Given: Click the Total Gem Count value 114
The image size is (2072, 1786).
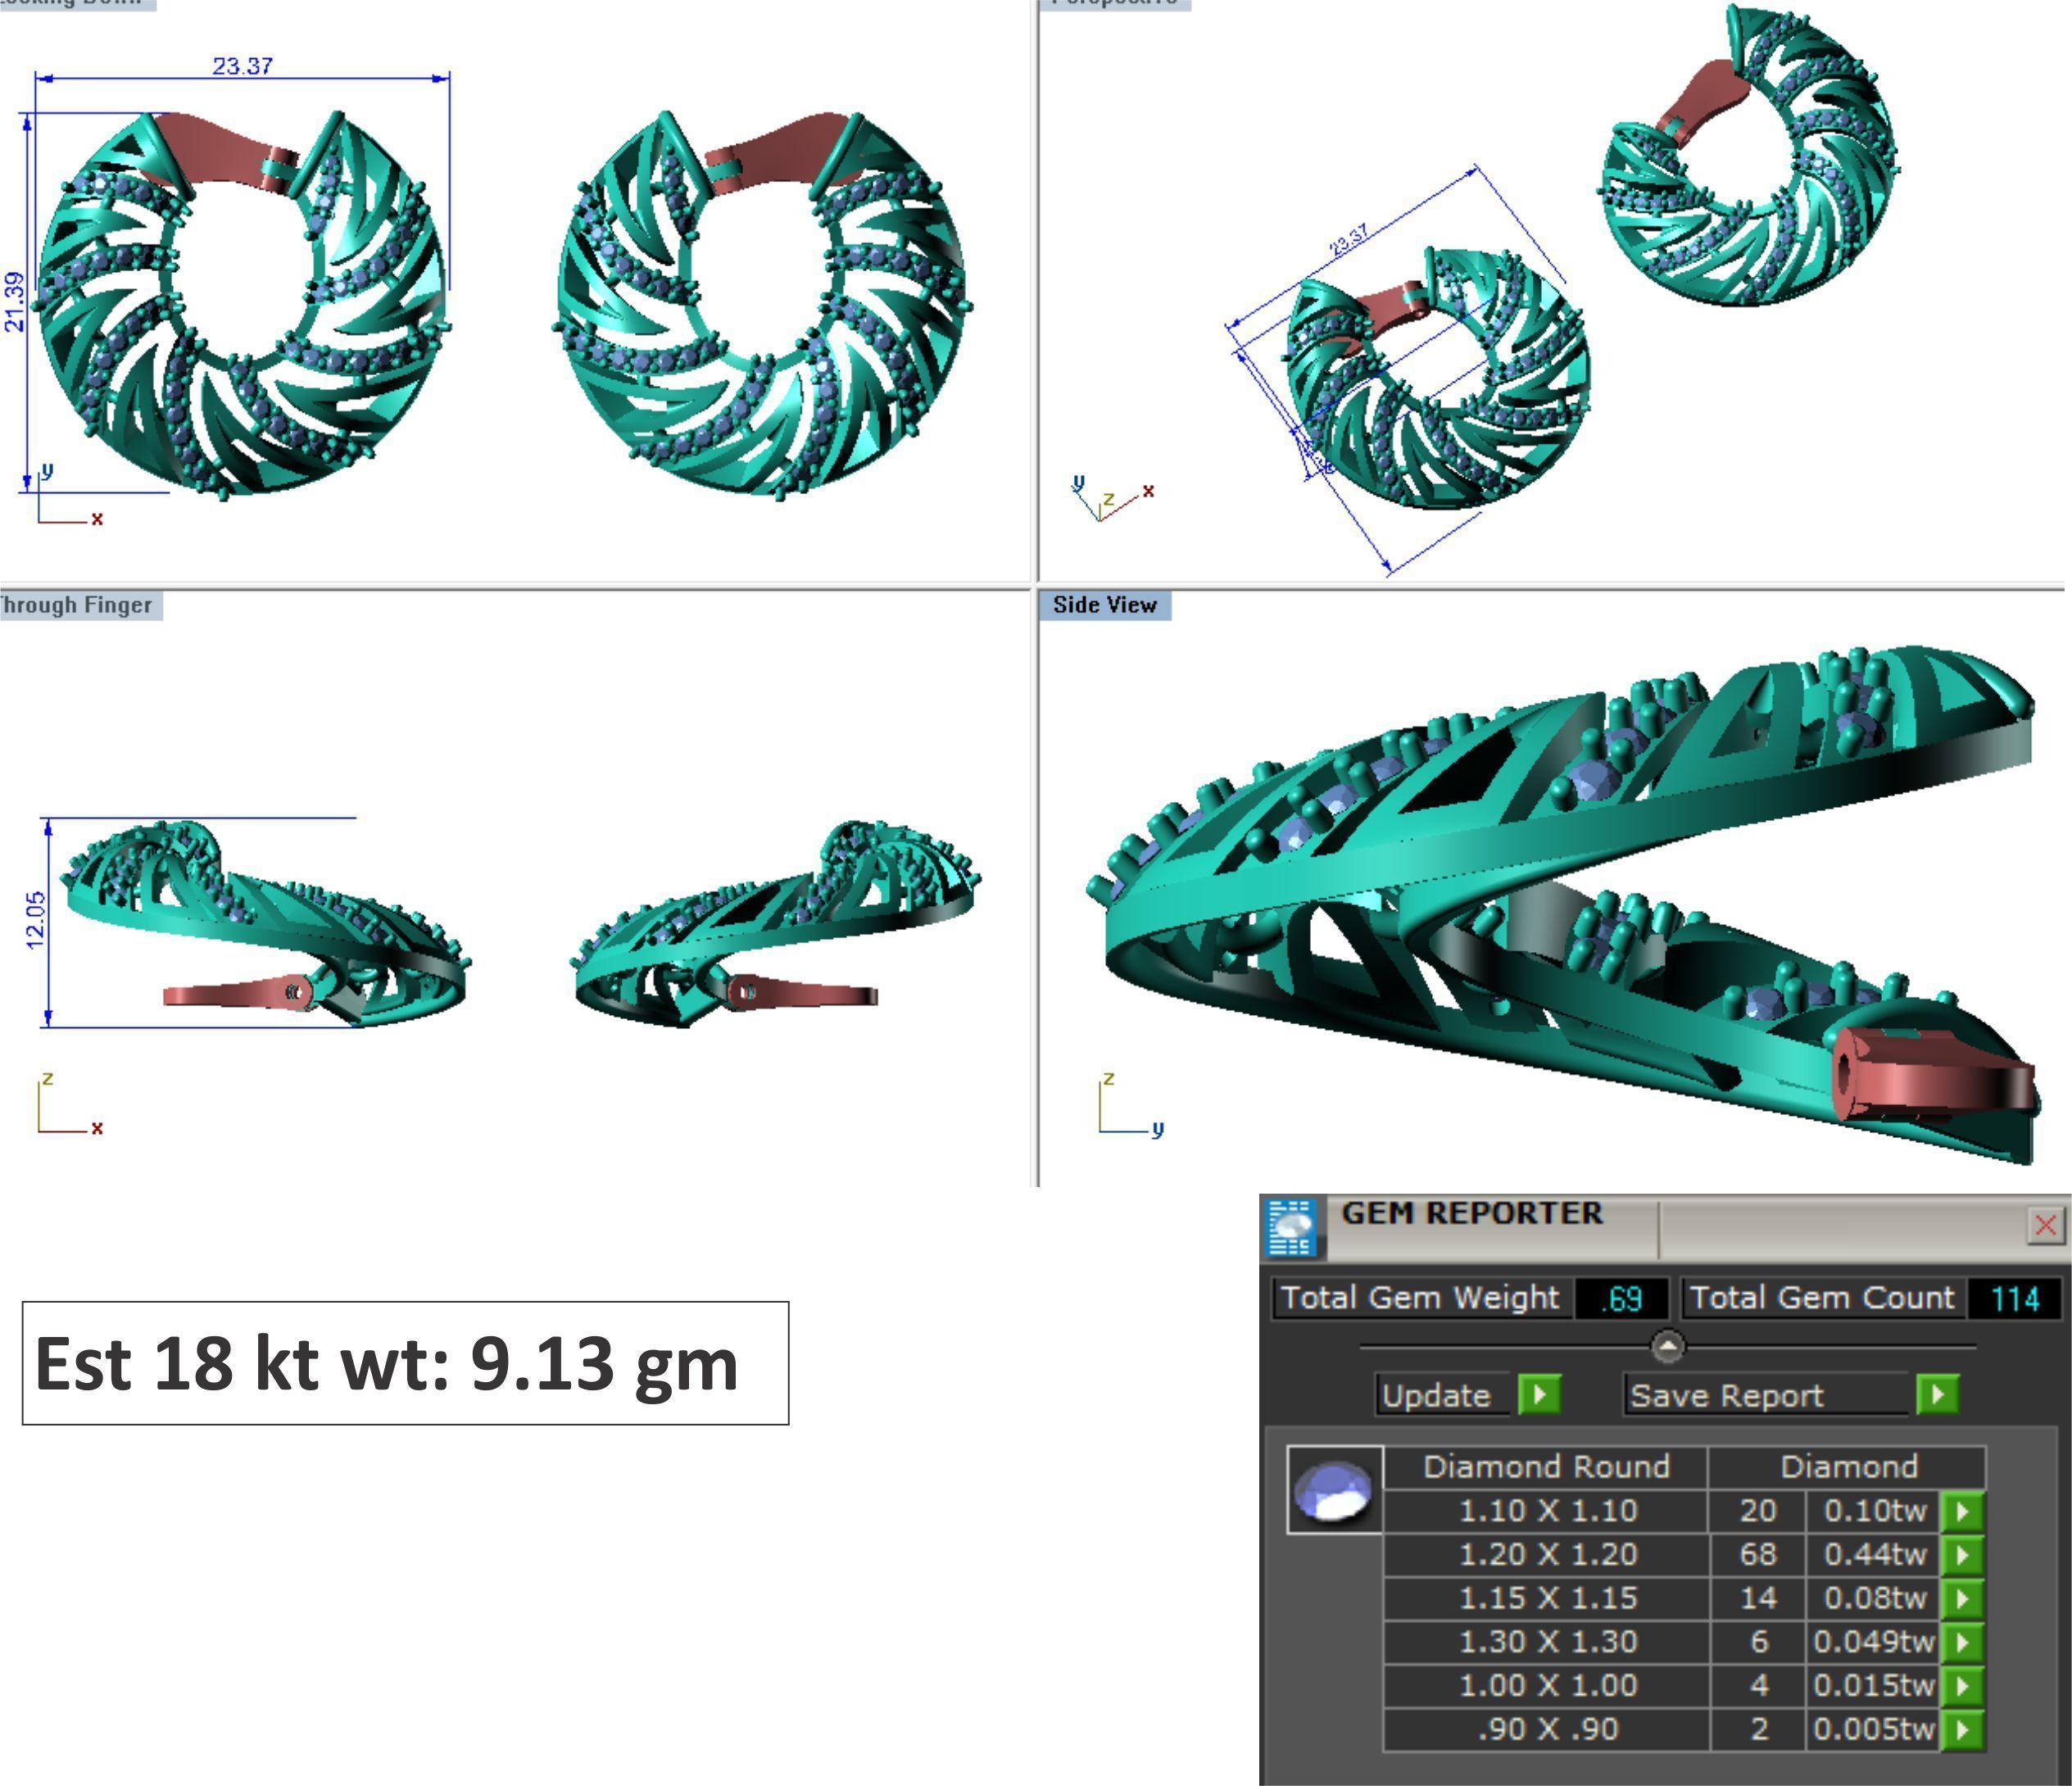Looking at the screenshot, I should click(2014, 1299).
